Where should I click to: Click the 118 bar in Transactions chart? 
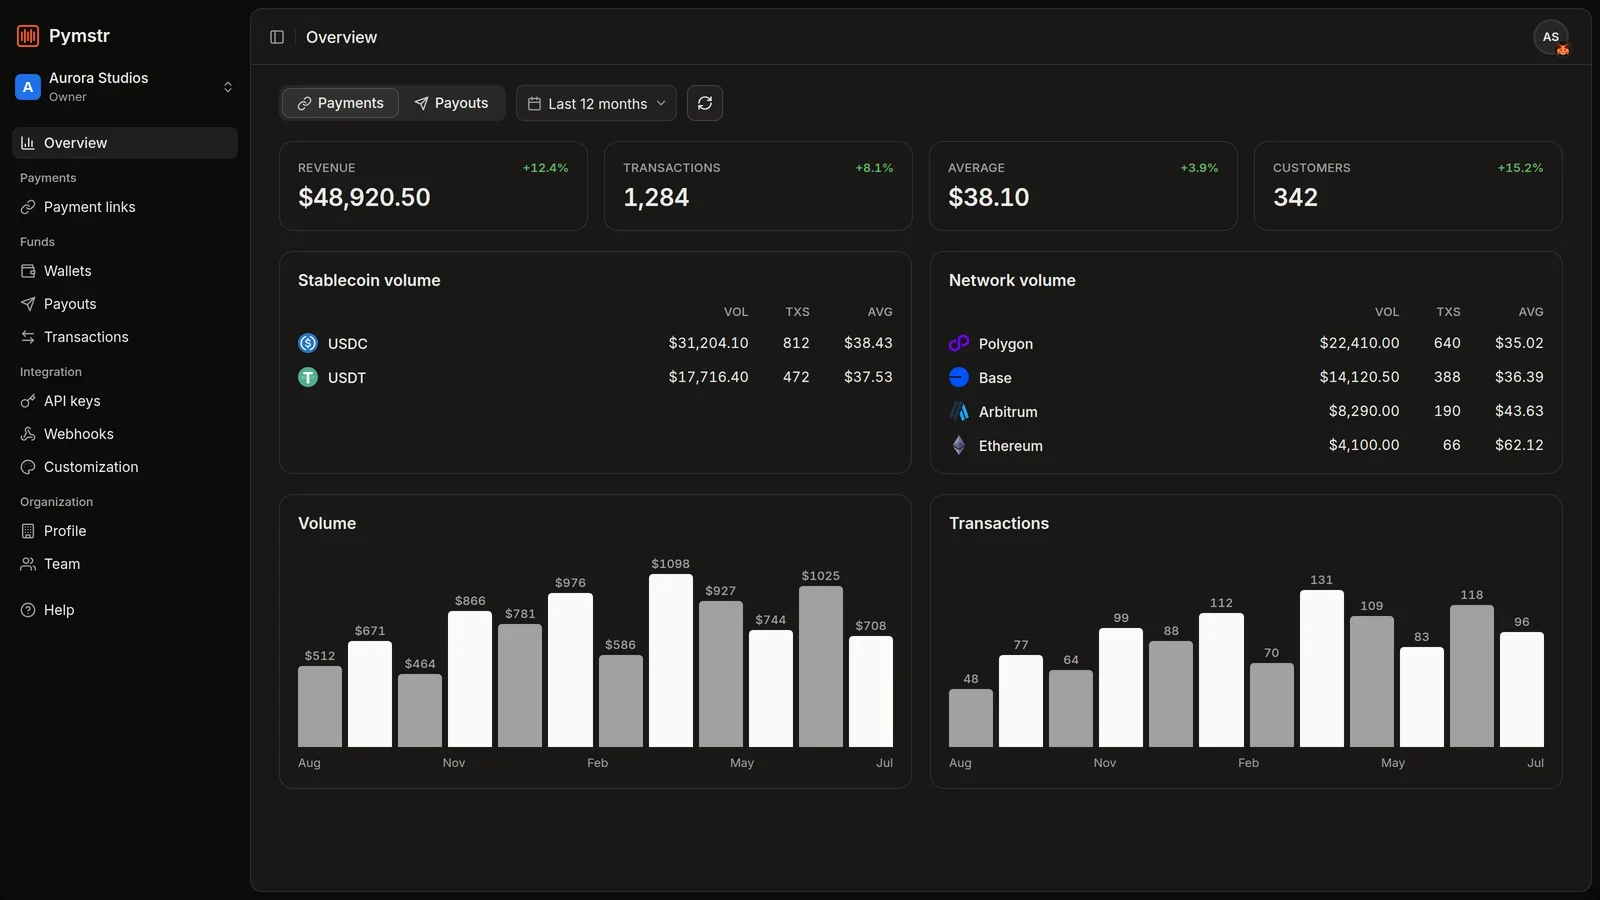pyautogui.click(x=1471, y=676)
